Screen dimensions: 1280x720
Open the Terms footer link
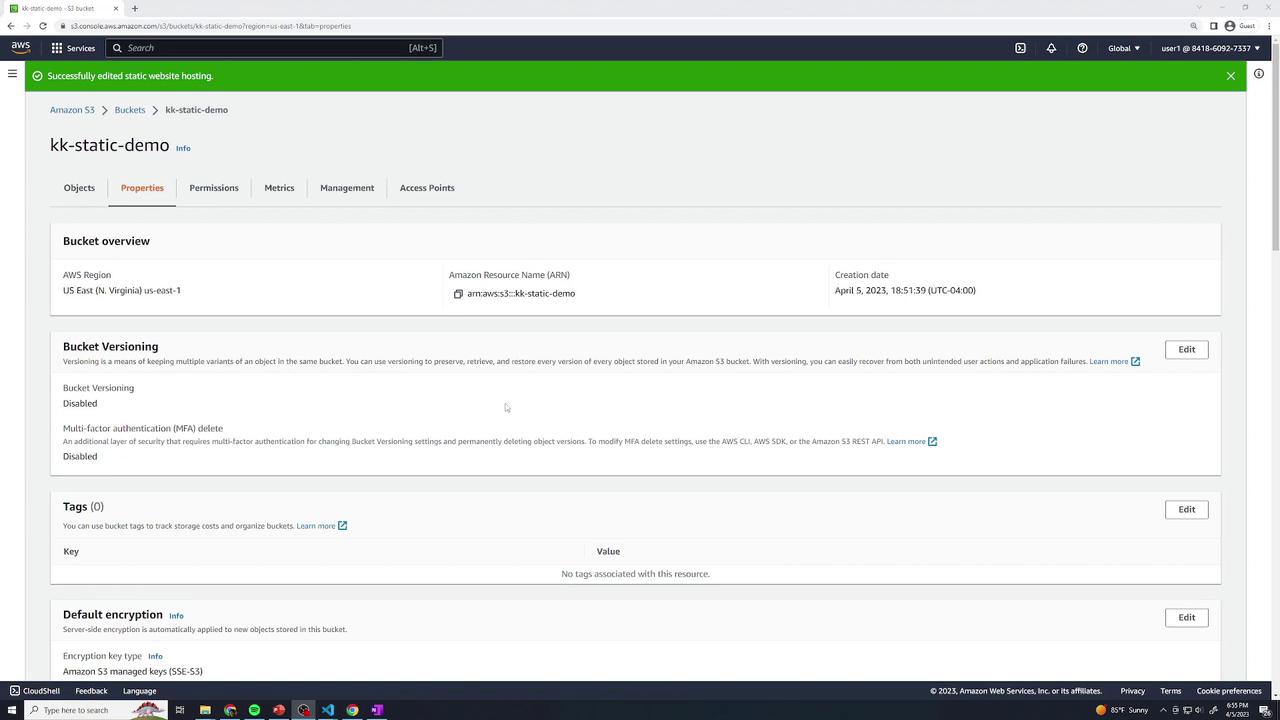click(x=1170, y=691)
